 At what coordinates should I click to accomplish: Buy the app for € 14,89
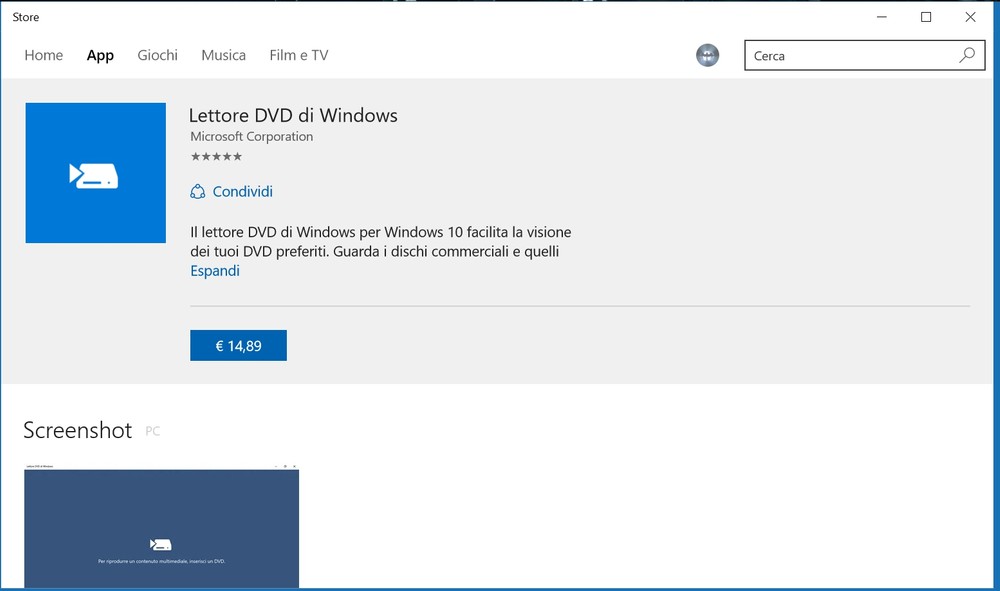[239, 346]
